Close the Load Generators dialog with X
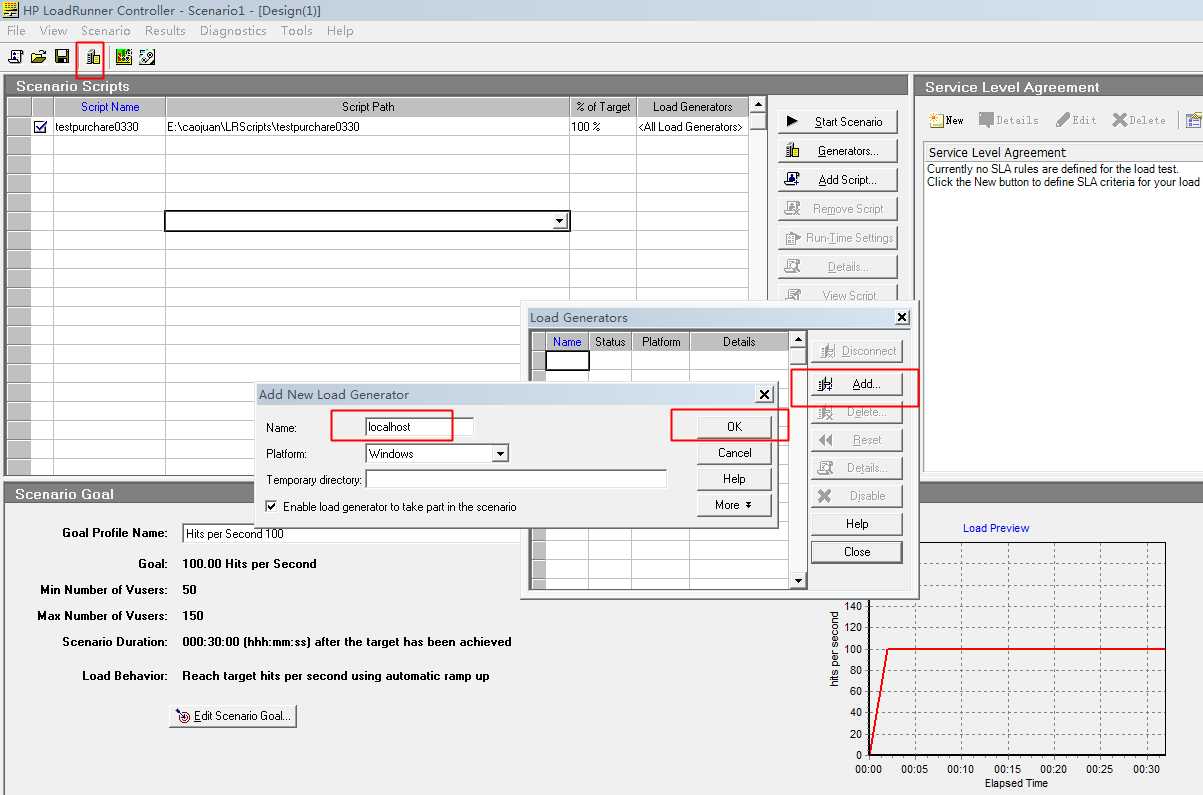 pyautogui.click(x=902, y=318)
